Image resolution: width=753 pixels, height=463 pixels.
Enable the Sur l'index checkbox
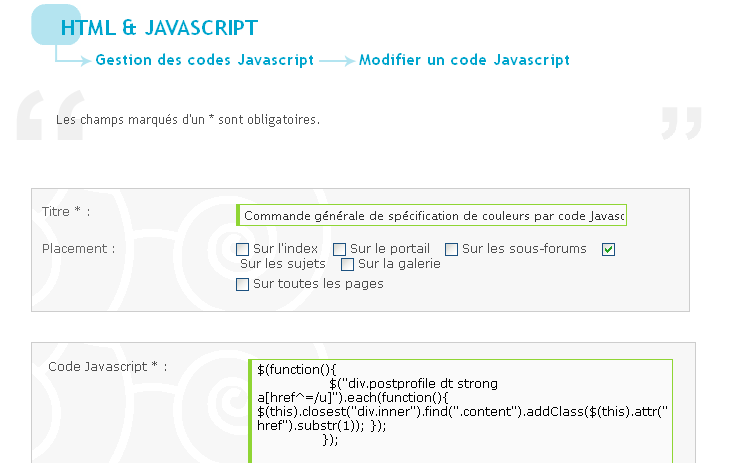pyautogui.click(x=243, y=249)
